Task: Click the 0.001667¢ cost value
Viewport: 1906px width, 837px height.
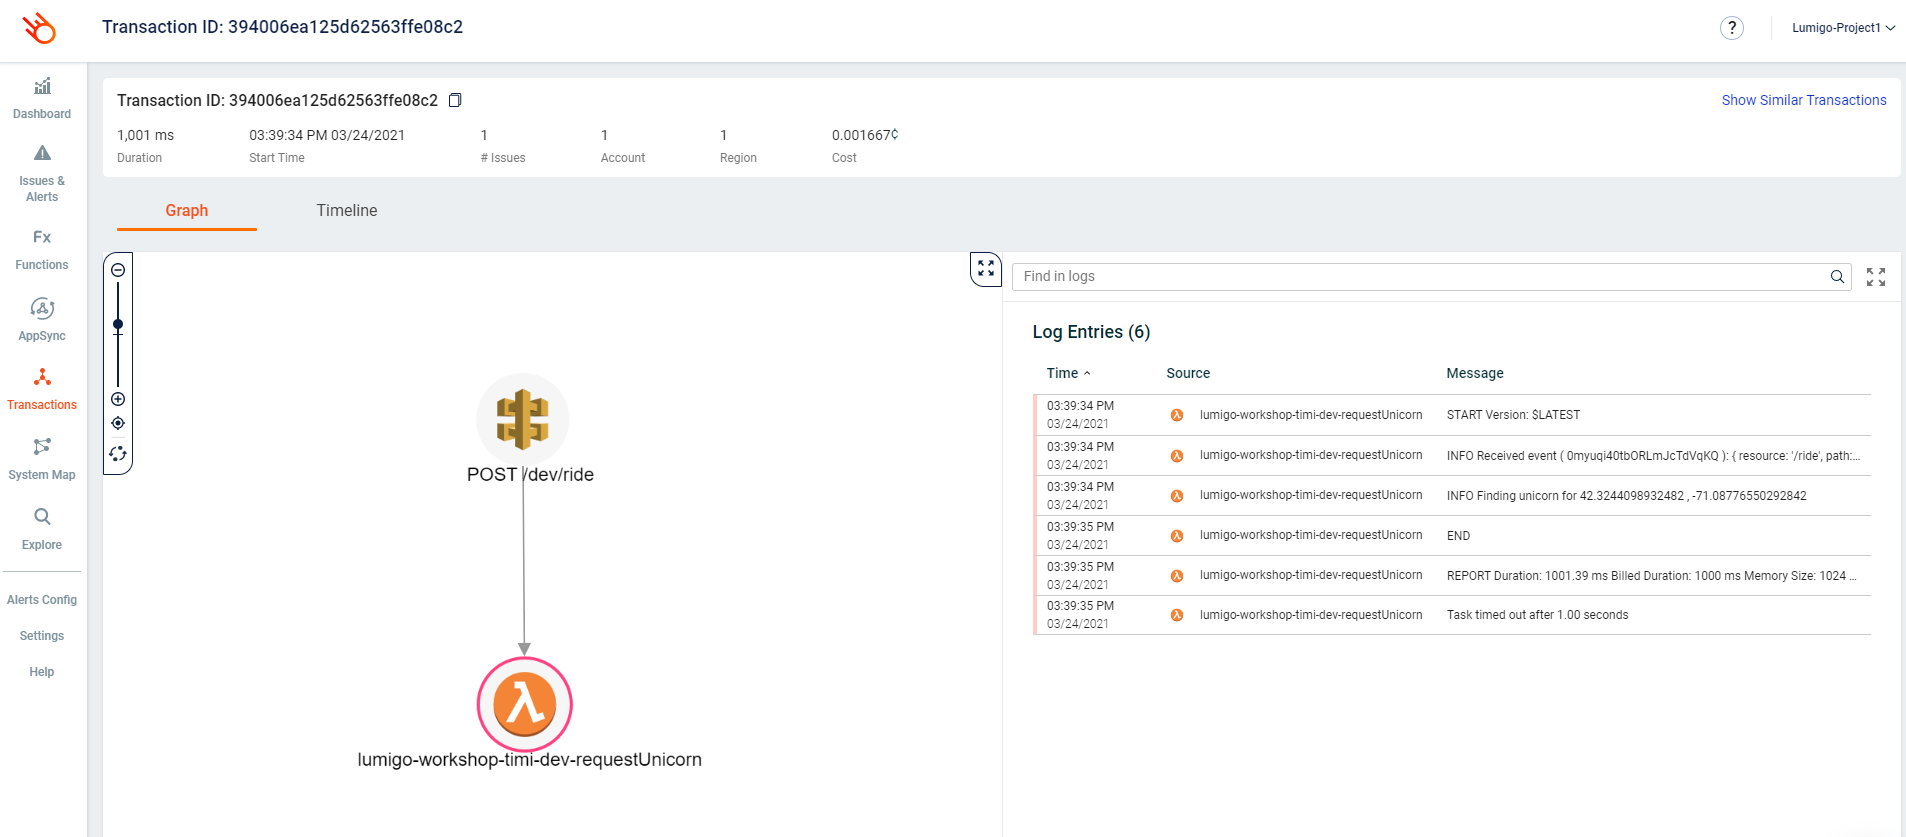Action: [865, 135]
